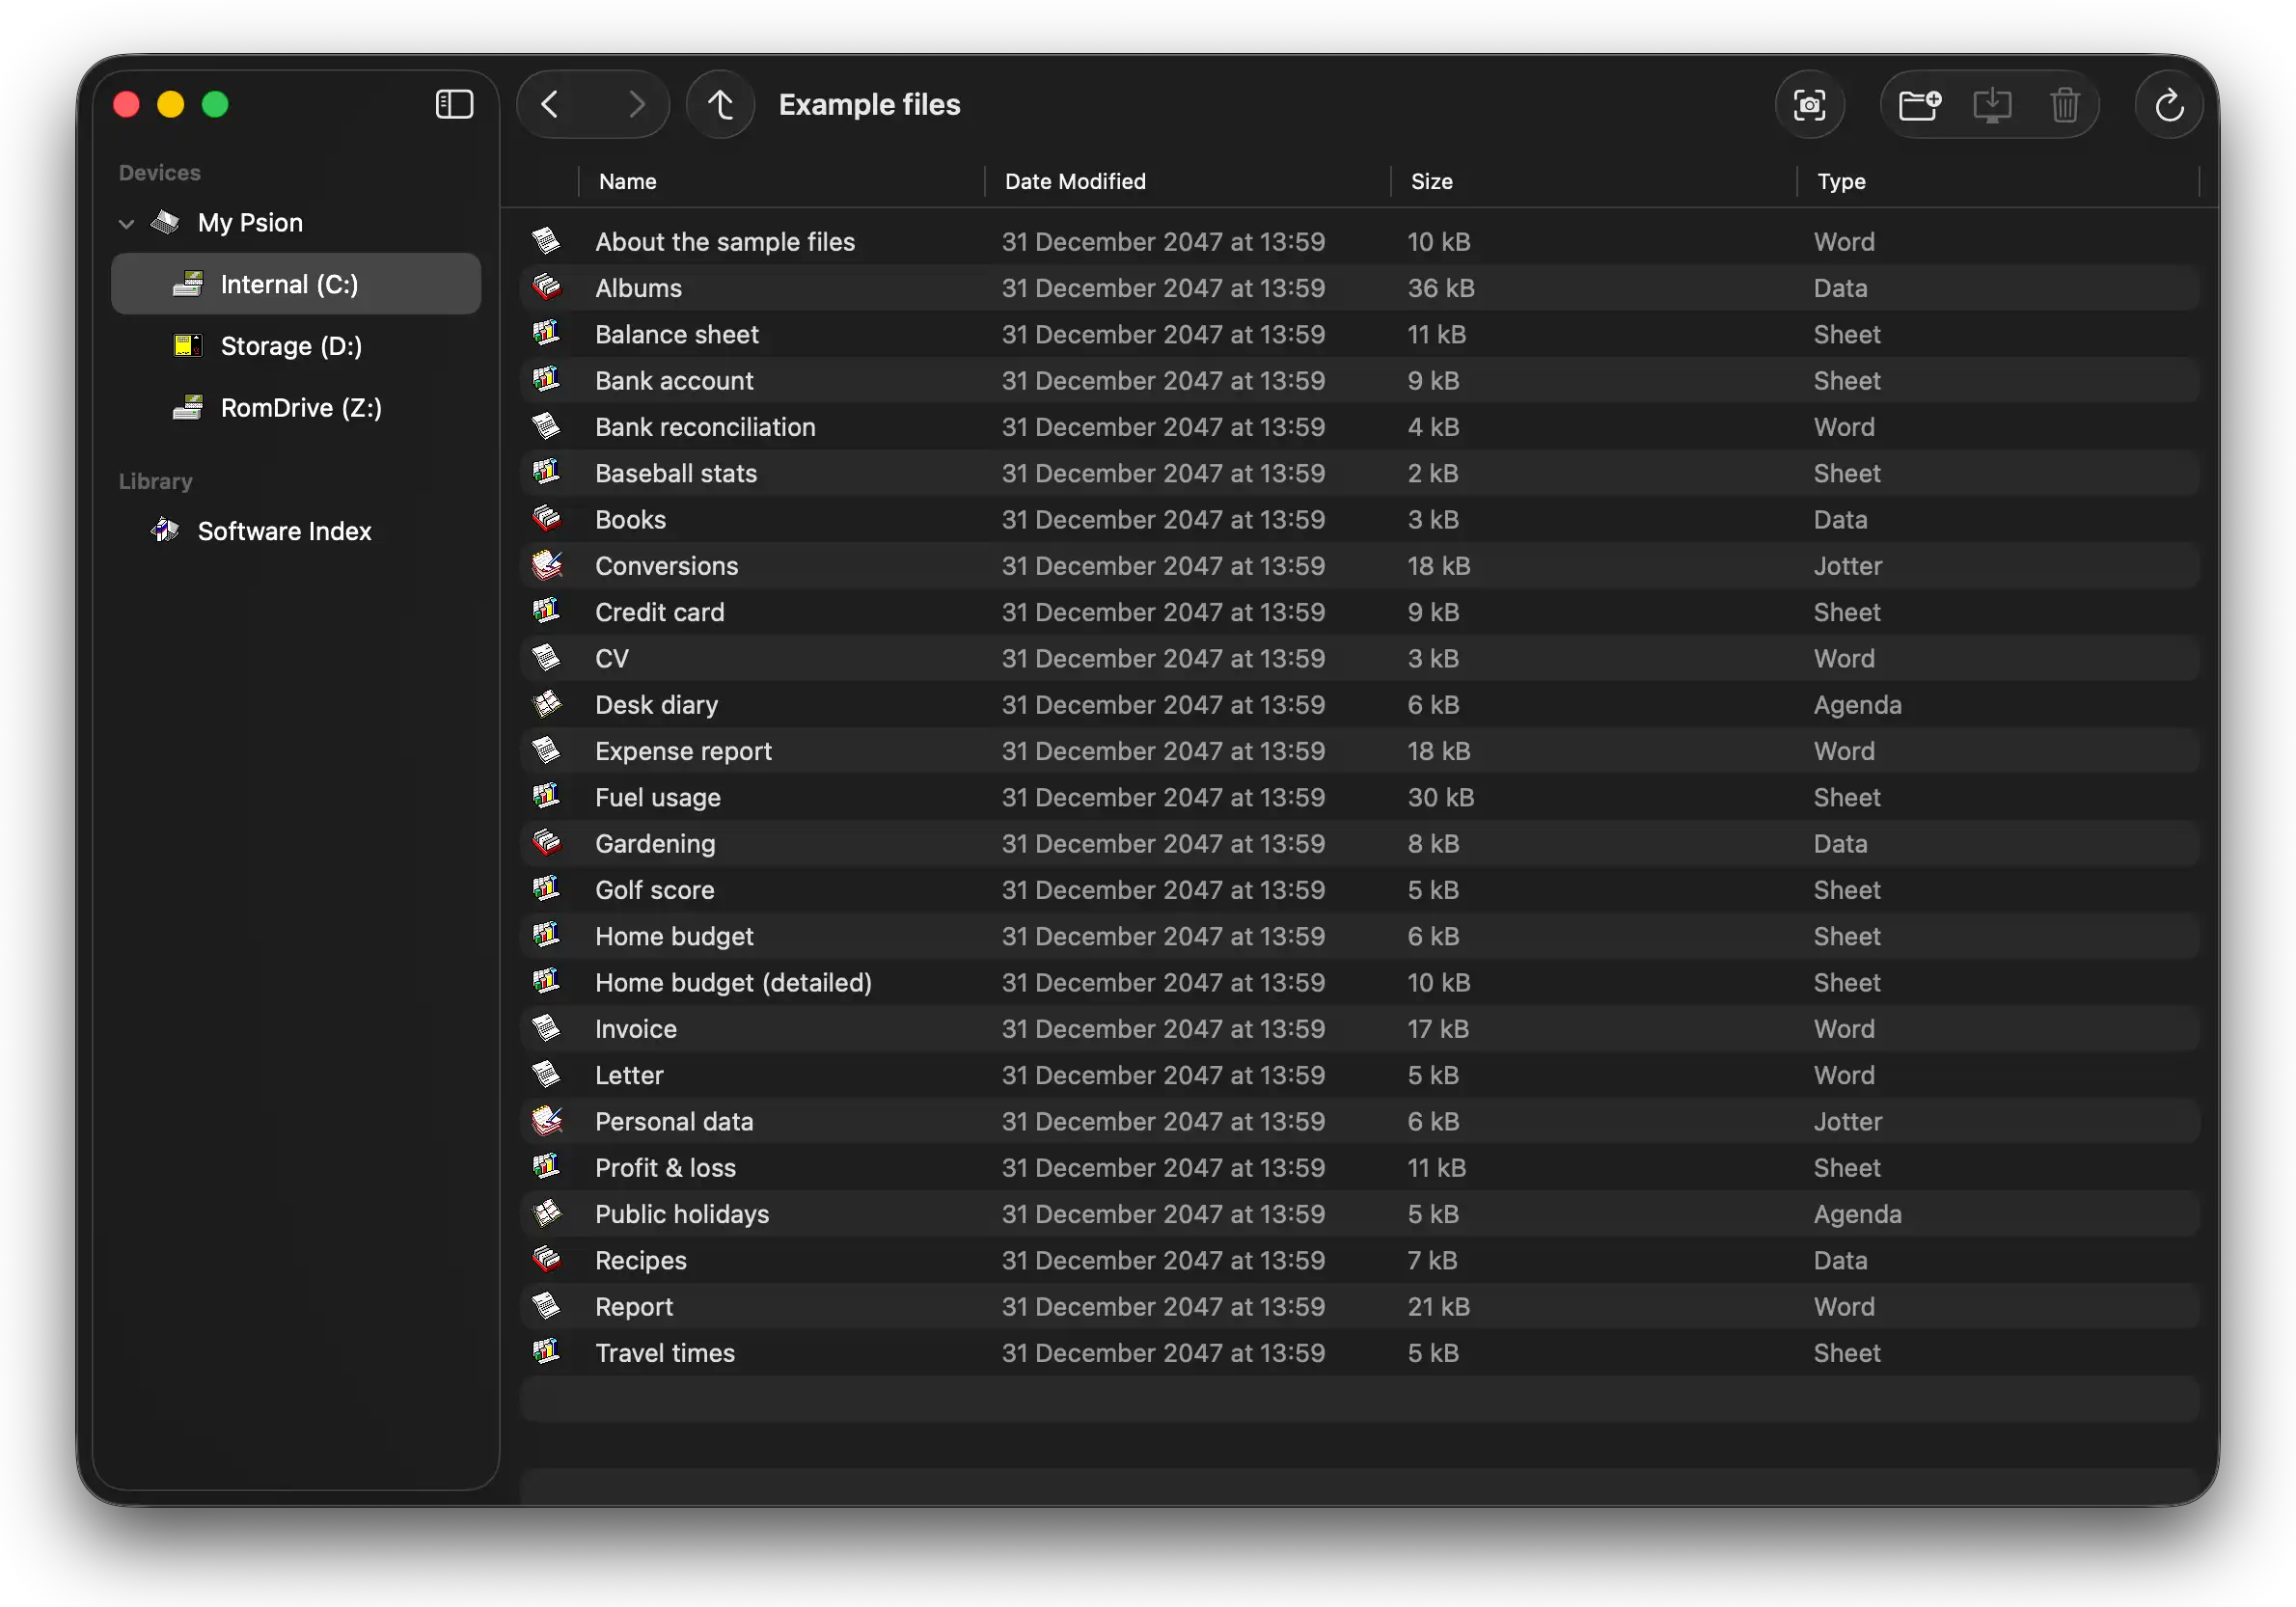Navigate back with the left chevron
2296x1607 pixels.
click(x=550, y=105)
